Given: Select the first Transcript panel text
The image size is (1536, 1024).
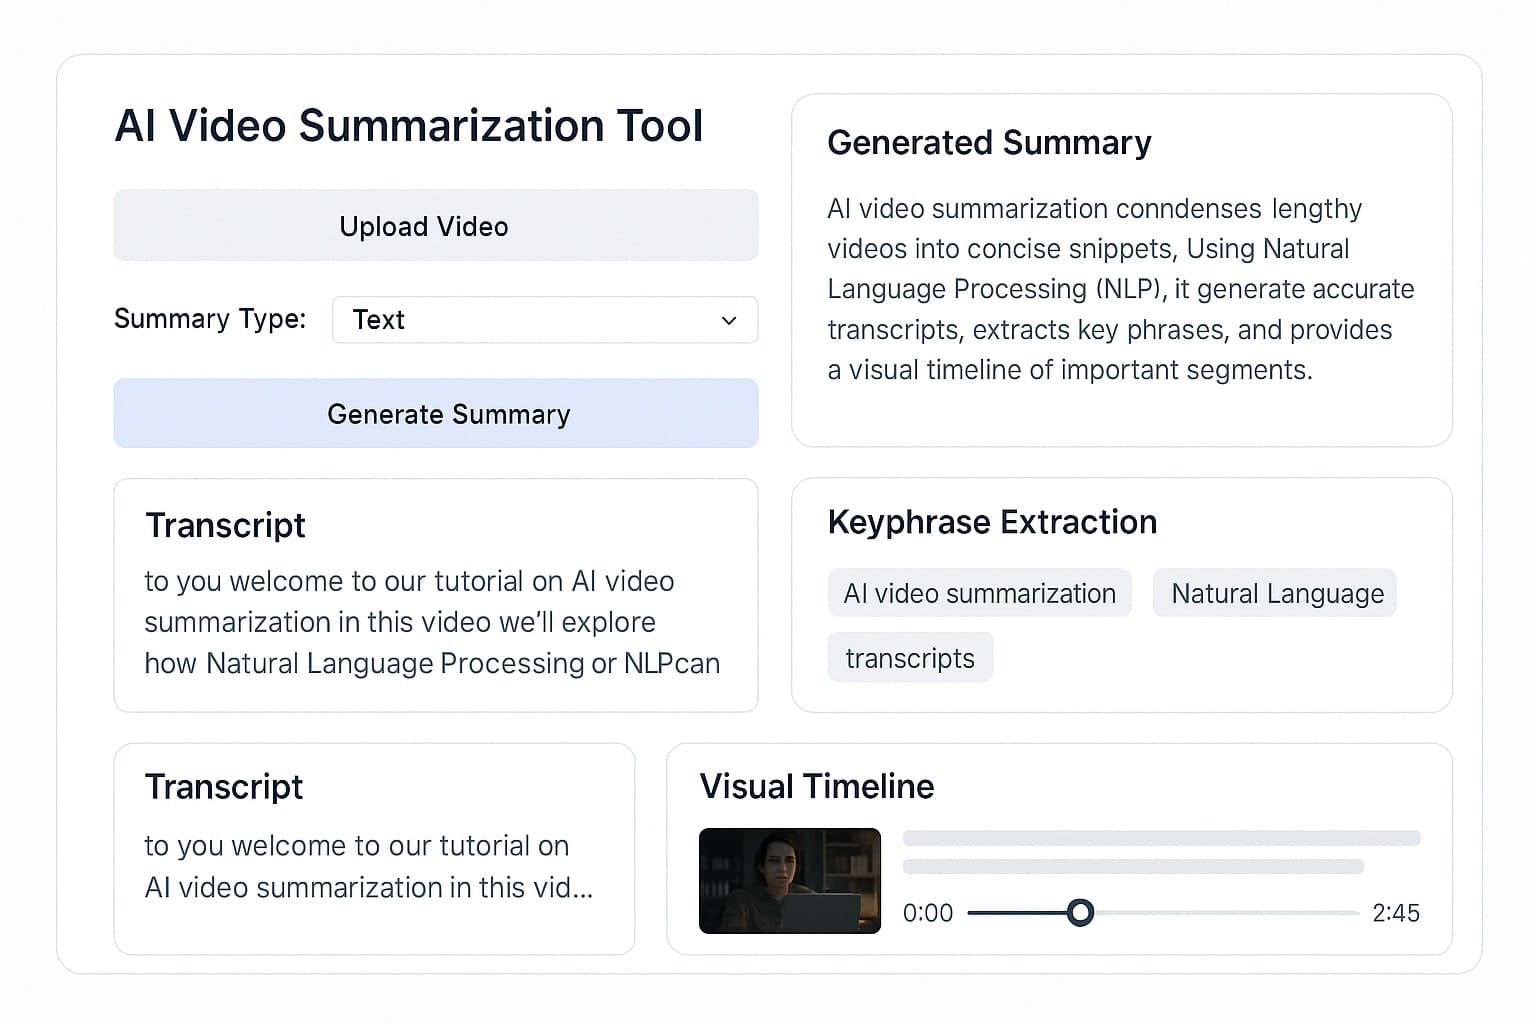Looking at the screenshot, I should click(x=433, y=621).
